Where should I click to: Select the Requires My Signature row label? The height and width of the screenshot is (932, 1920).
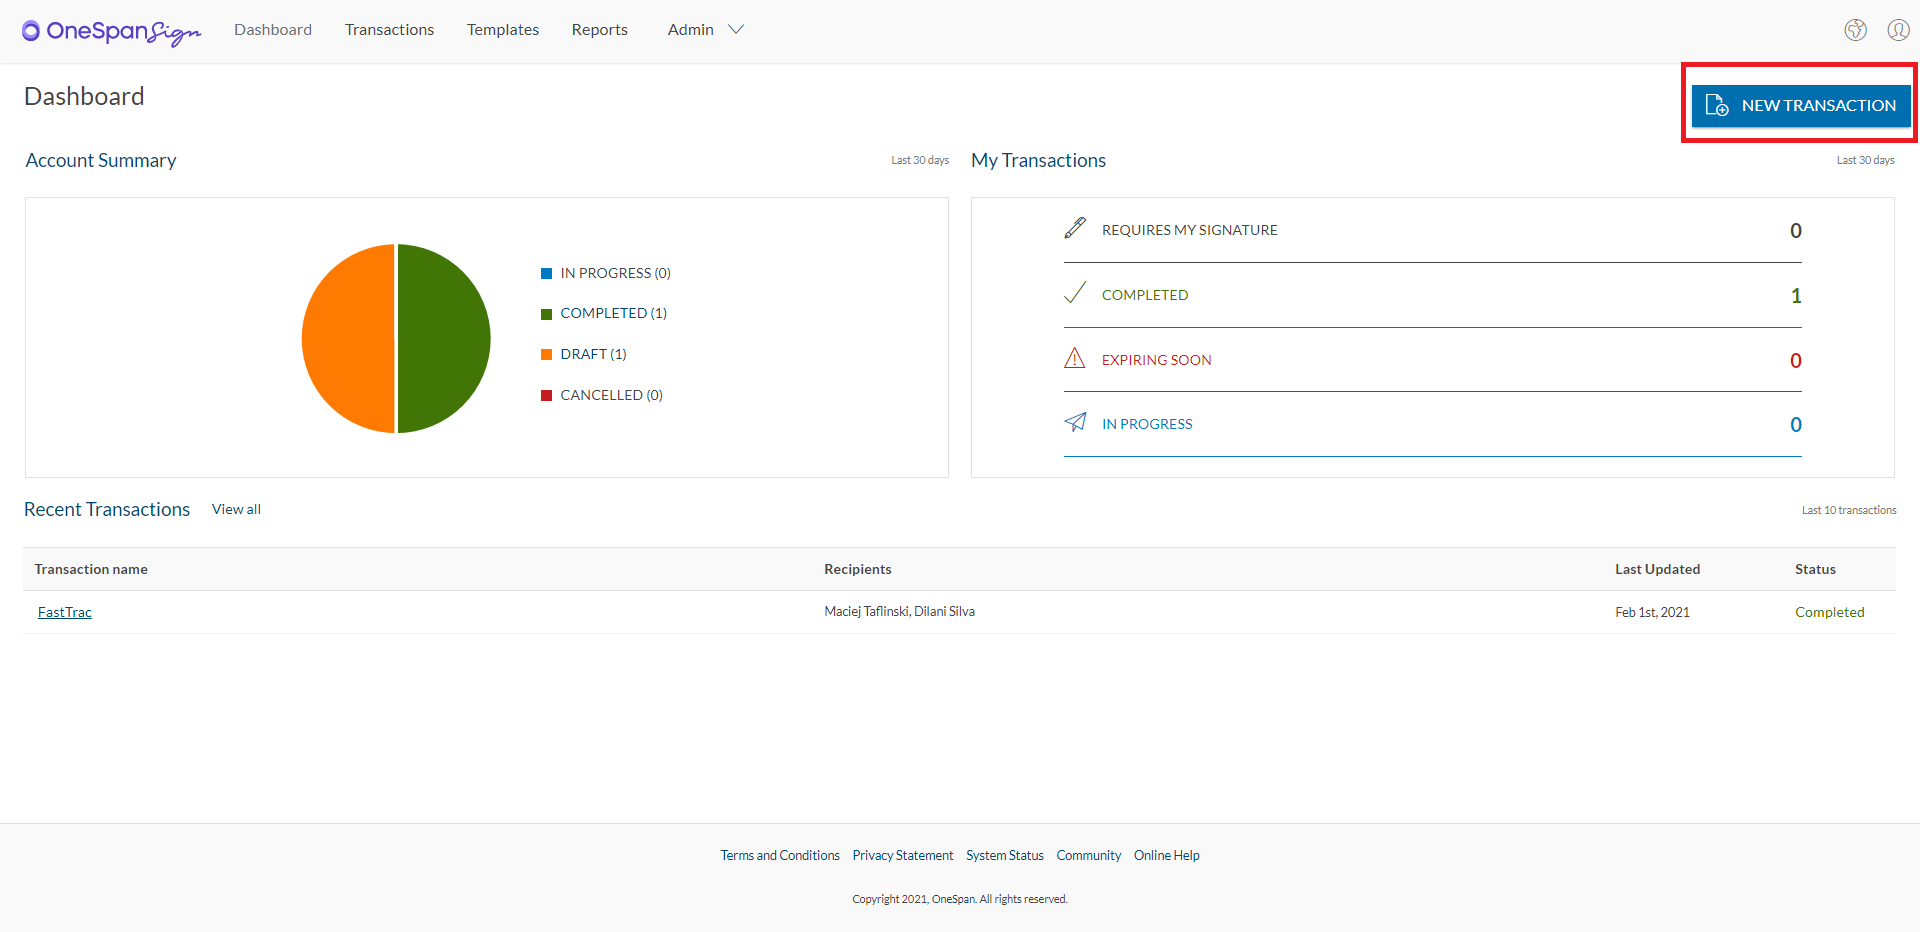1190,230
